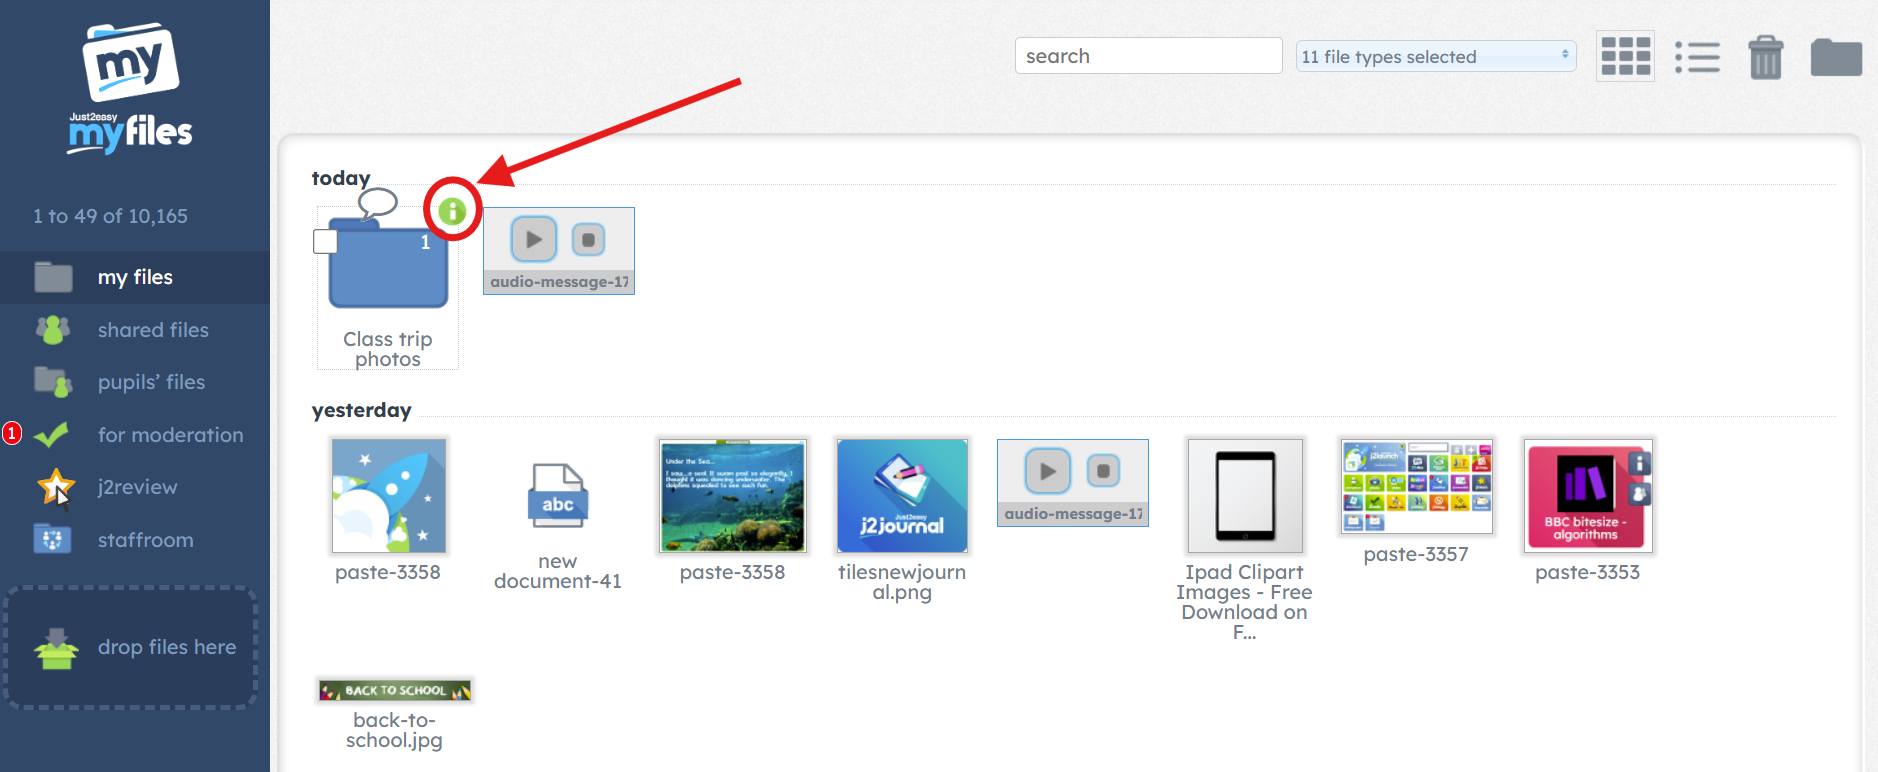Click the Just2easy myfiles logo
Screen dimensions: 1878x772
[130, 89]
